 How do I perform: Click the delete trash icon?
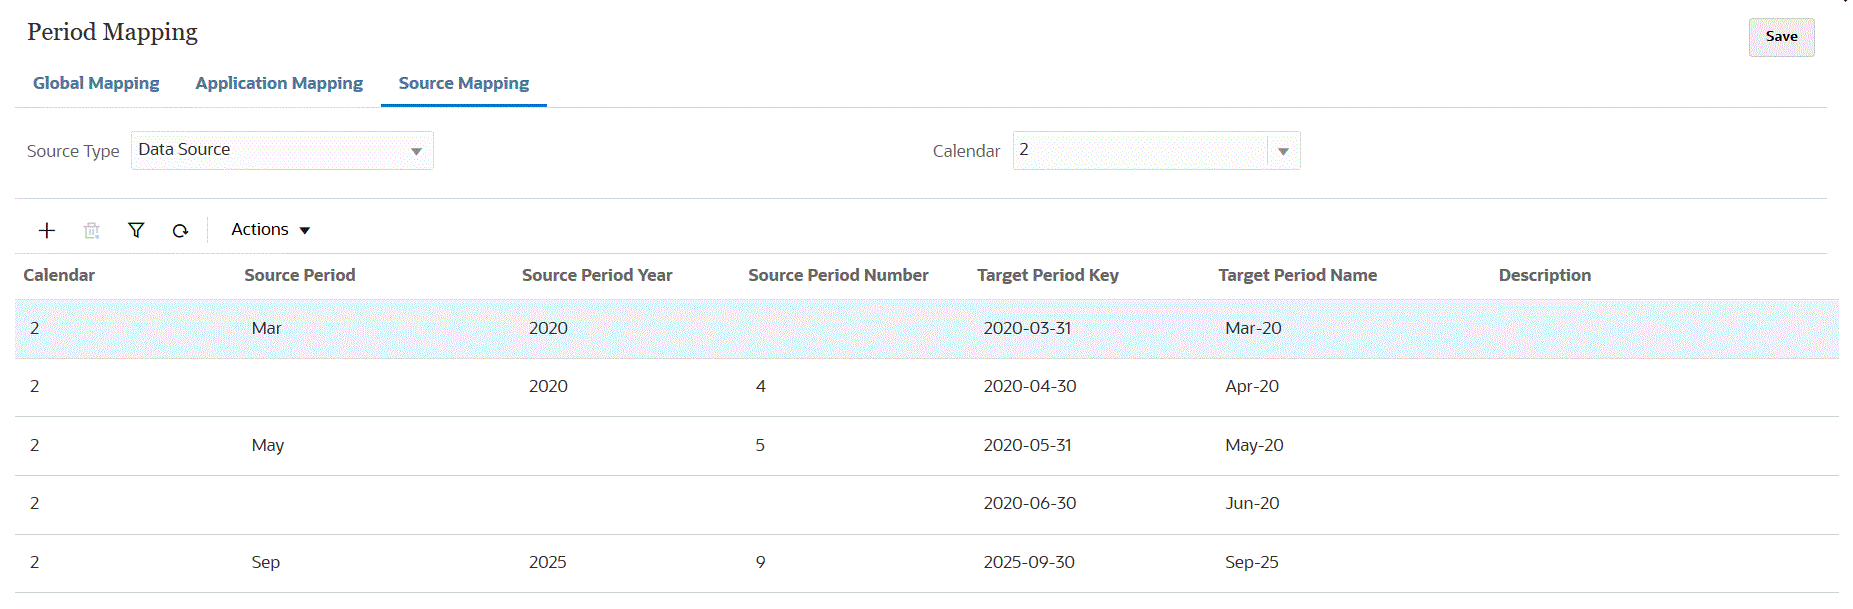click(x=91, y=230)
